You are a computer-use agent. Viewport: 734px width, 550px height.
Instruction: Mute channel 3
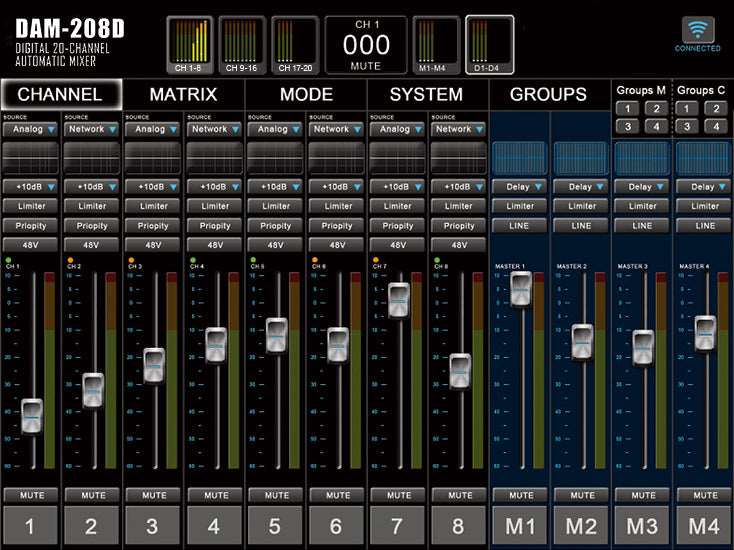[x=154, y=495]
